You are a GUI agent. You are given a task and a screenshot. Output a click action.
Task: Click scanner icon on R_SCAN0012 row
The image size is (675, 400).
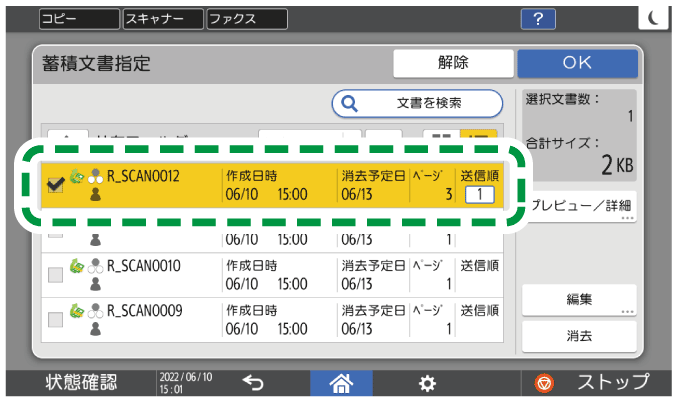point(77,176)
